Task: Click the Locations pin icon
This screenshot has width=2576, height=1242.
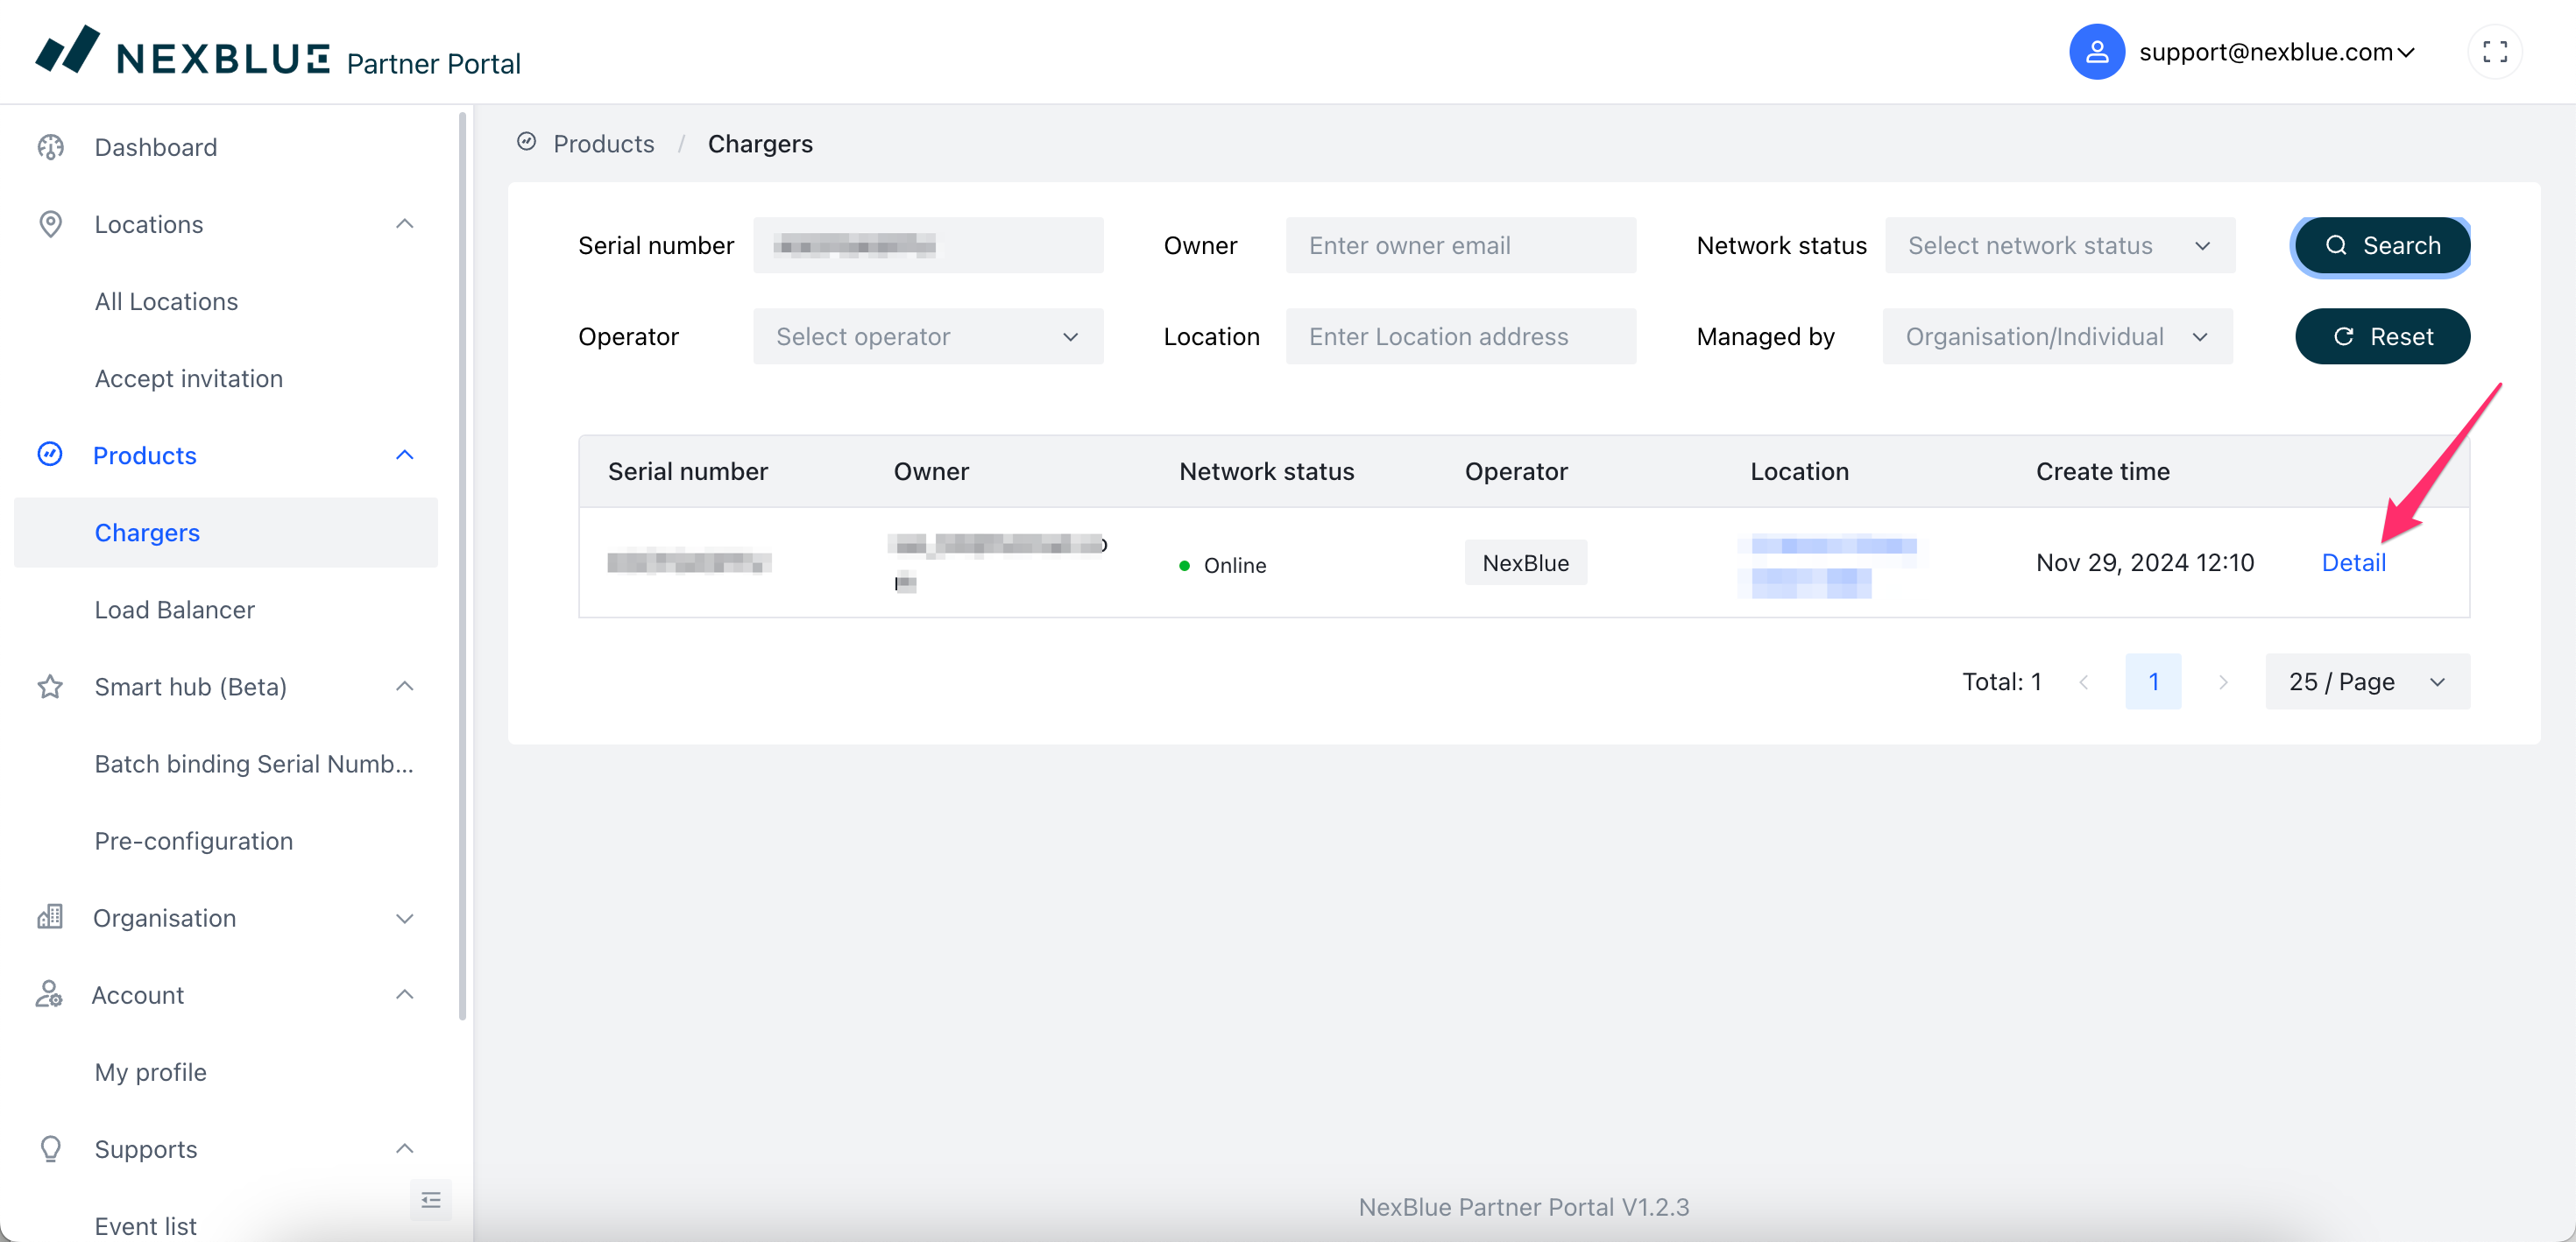Action: [x=50, y=224]
